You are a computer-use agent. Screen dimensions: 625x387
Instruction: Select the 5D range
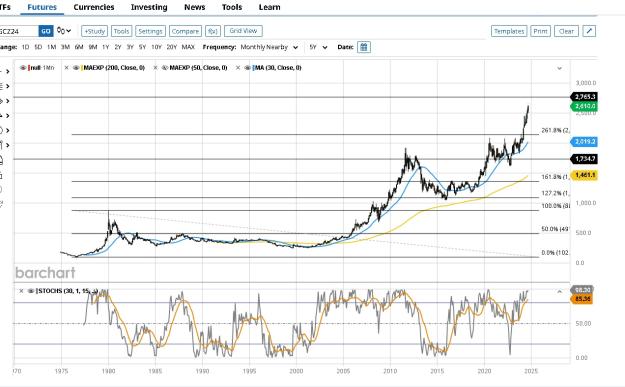point(38,47)
